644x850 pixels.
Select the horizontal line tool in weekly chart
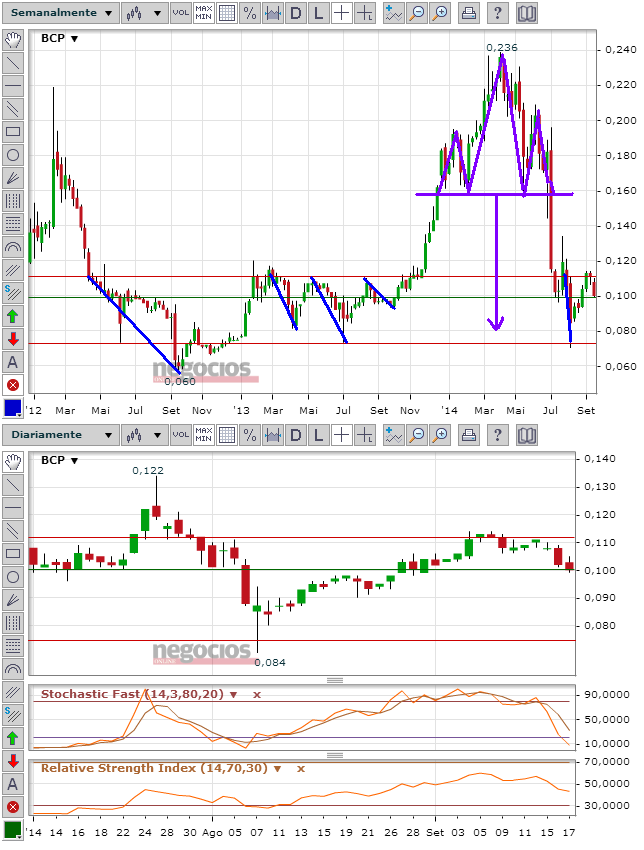(x=12, y=86)
